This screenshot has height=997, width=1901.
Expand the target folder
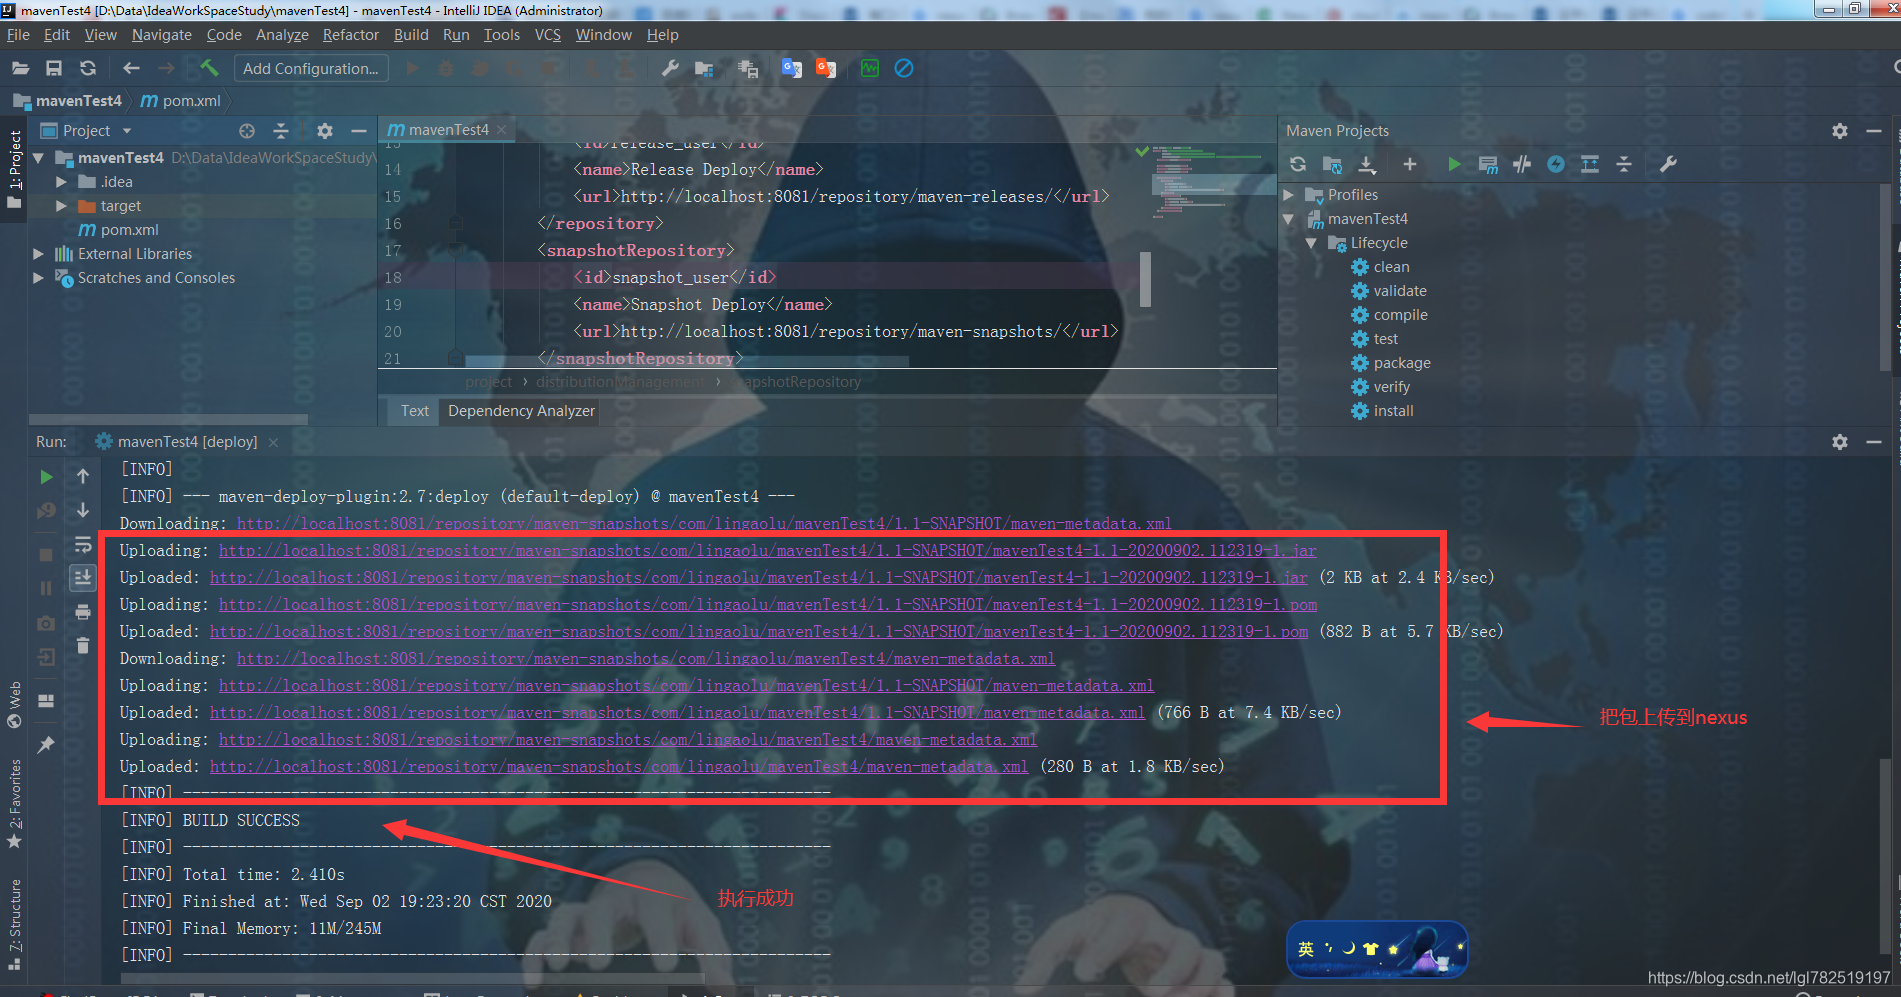pos(61,206)
